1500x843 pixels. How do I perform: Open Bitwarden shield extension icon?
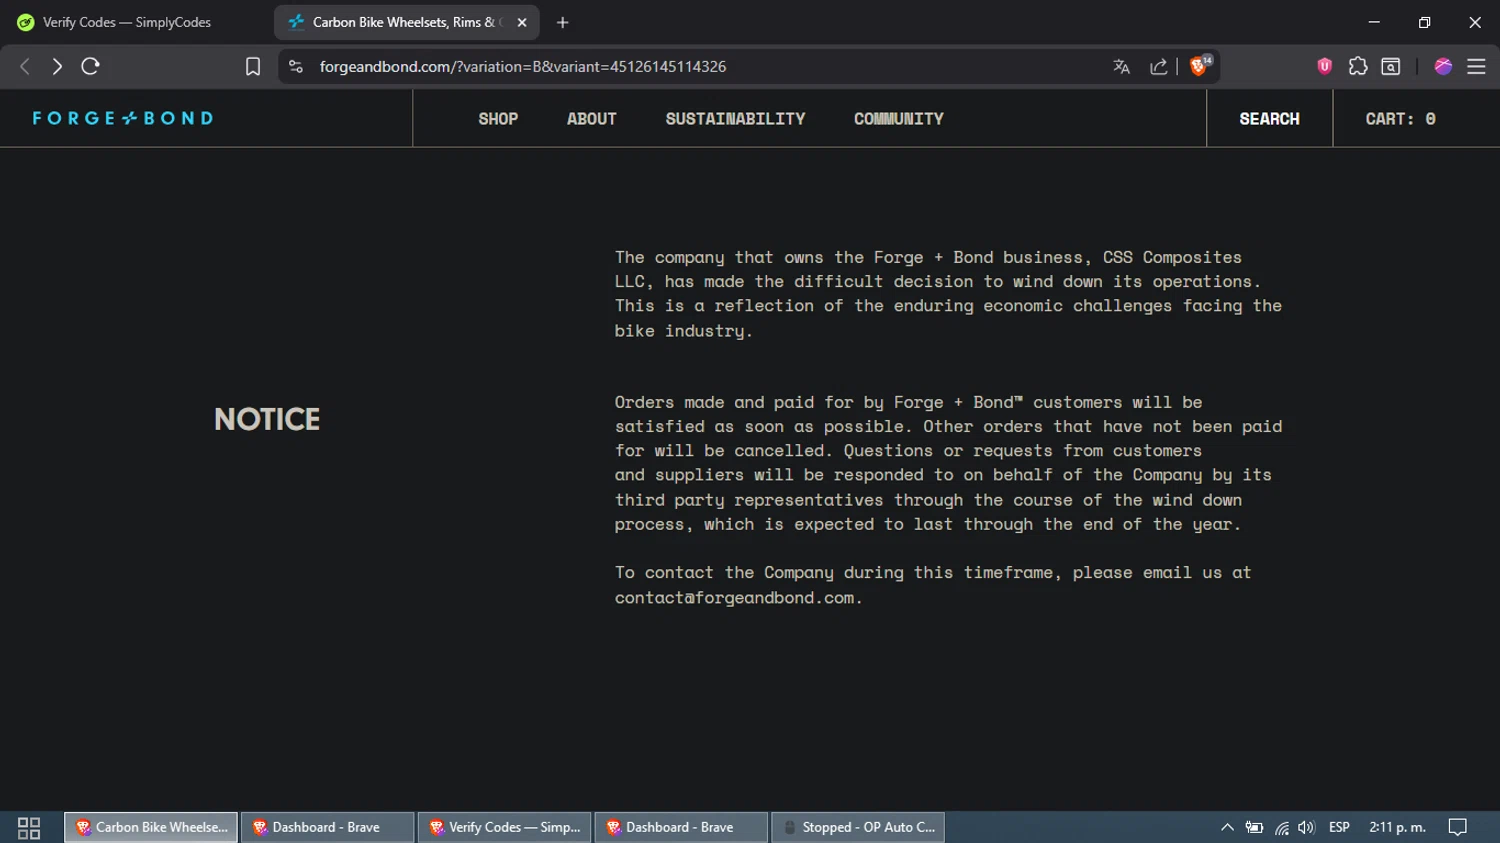pyautogui.click(x=1324, y=66)
